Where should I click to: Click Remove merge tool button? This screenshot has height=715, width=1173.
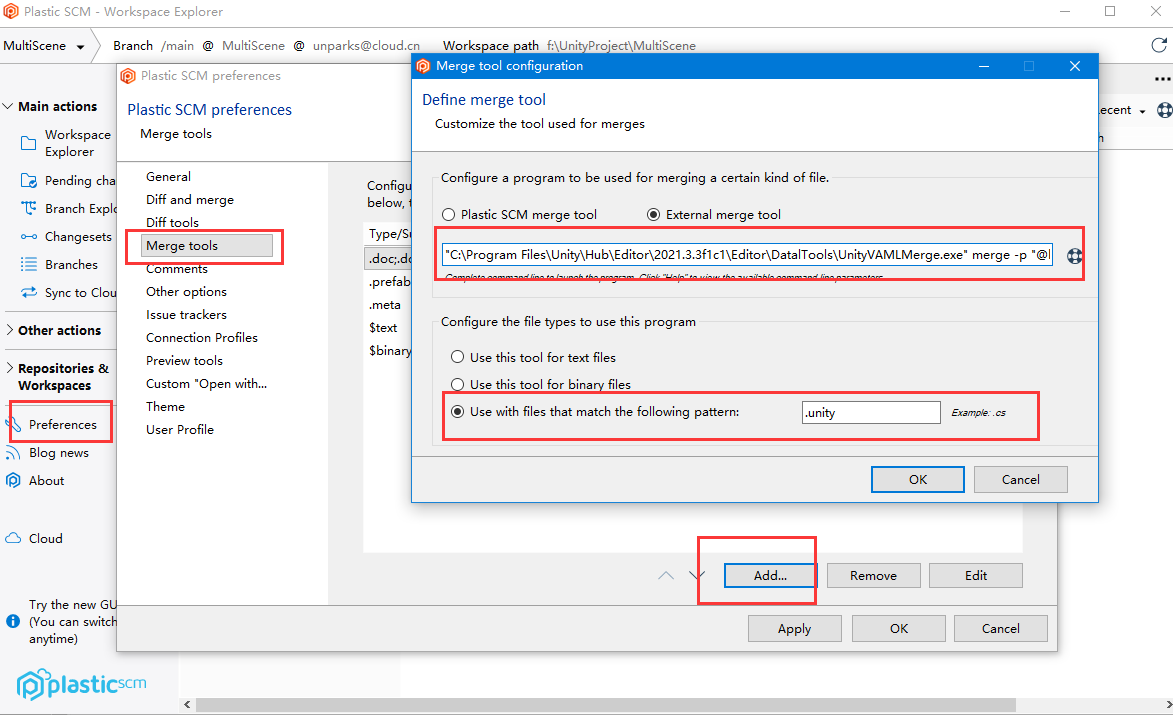[x=873, y=575]
